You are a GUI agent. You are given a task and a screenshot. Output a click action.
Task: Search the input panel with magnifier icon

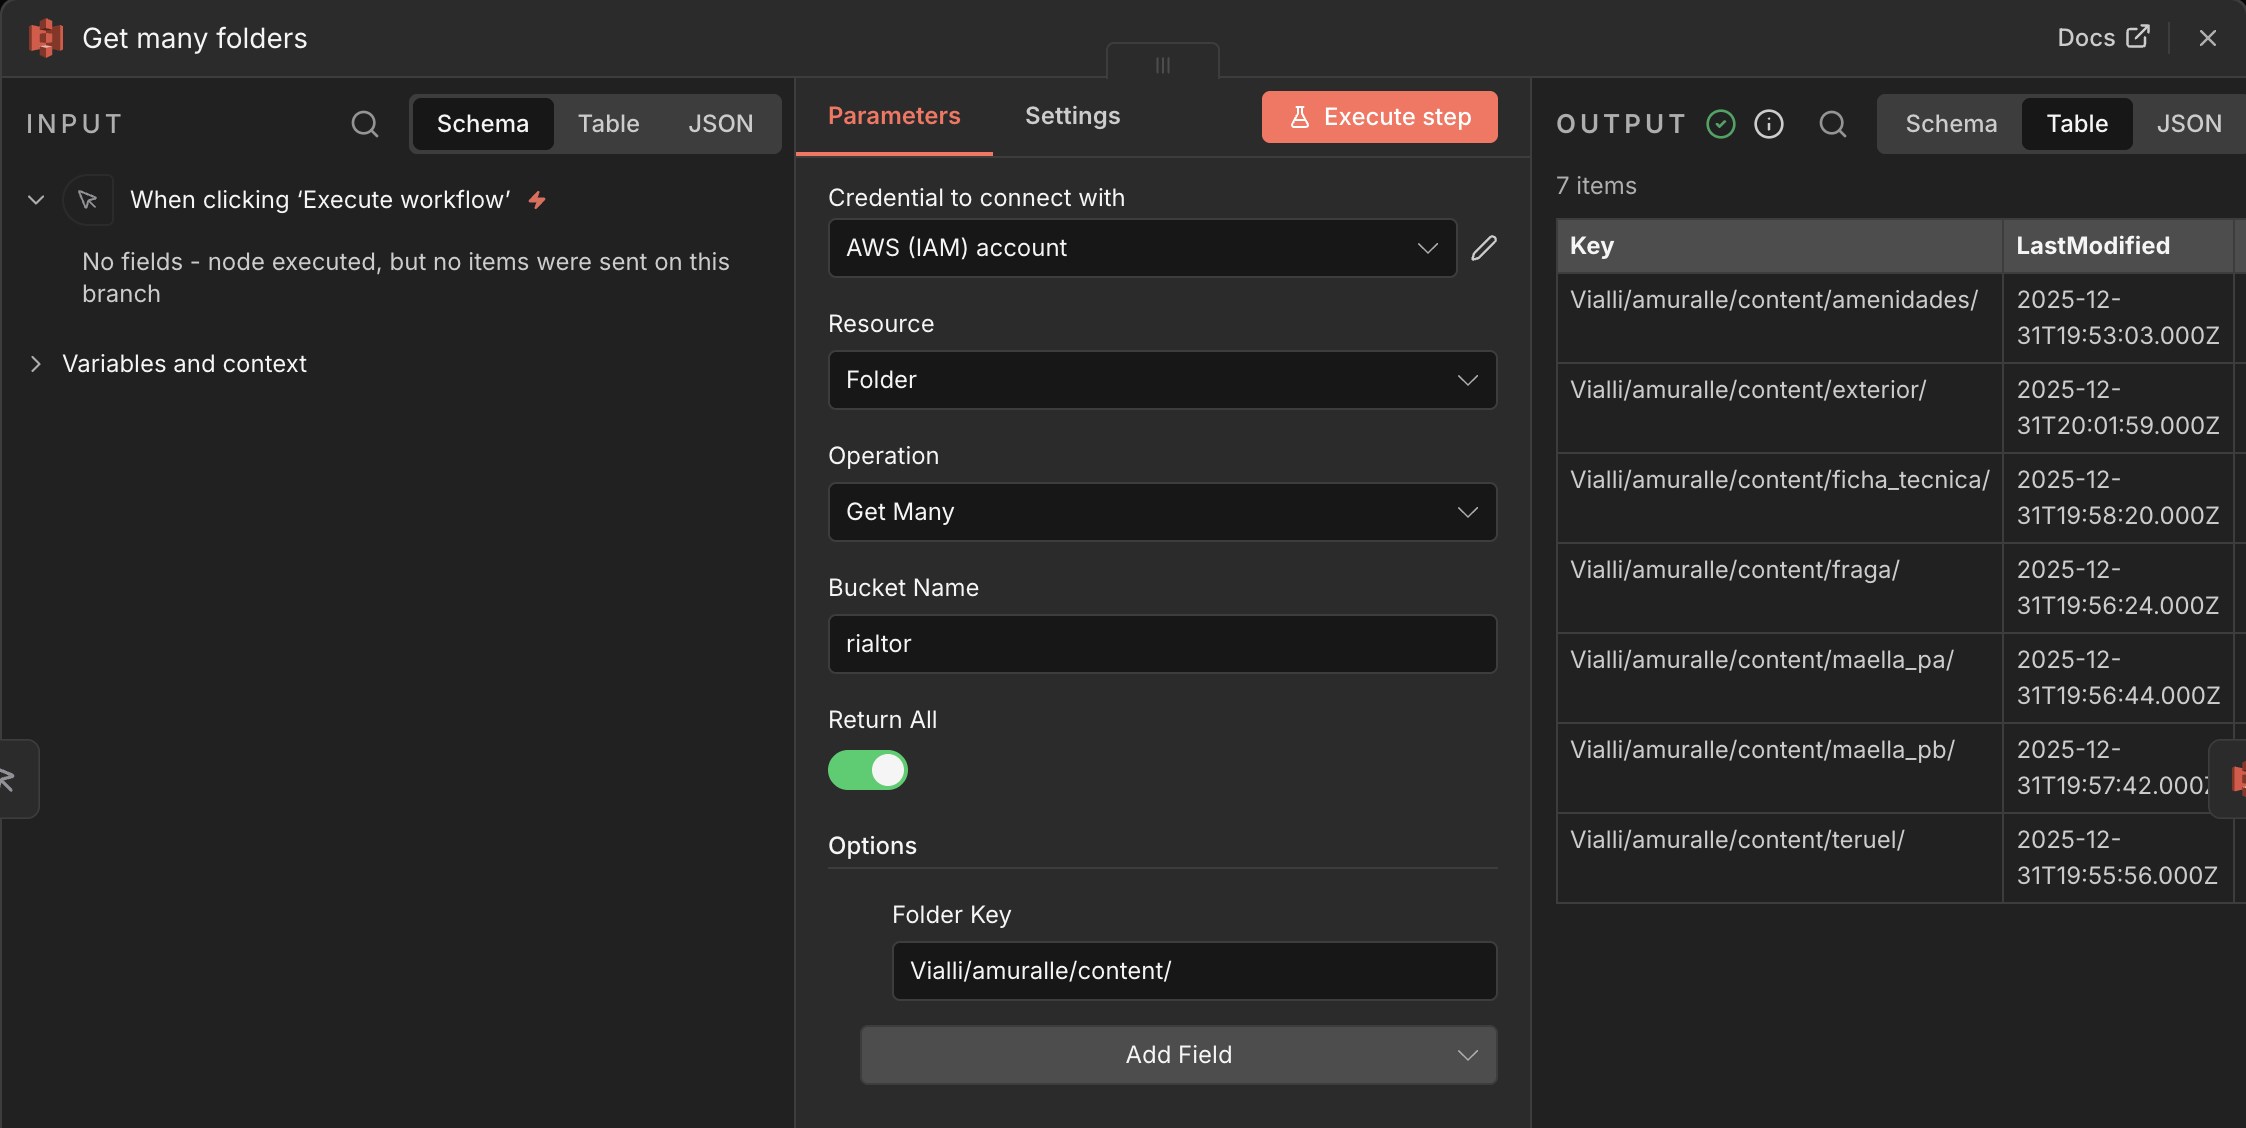tap(365, 124)
